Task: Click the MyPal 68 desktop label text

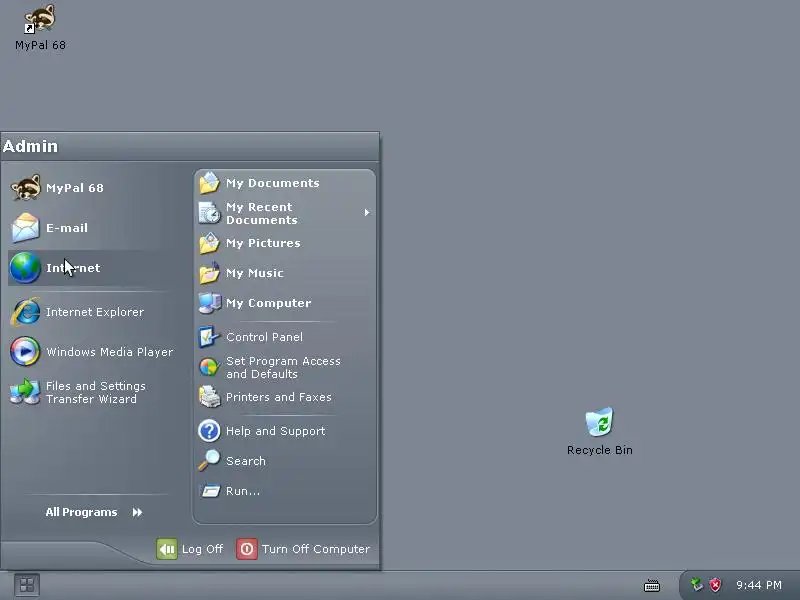Action: point(40,45)
